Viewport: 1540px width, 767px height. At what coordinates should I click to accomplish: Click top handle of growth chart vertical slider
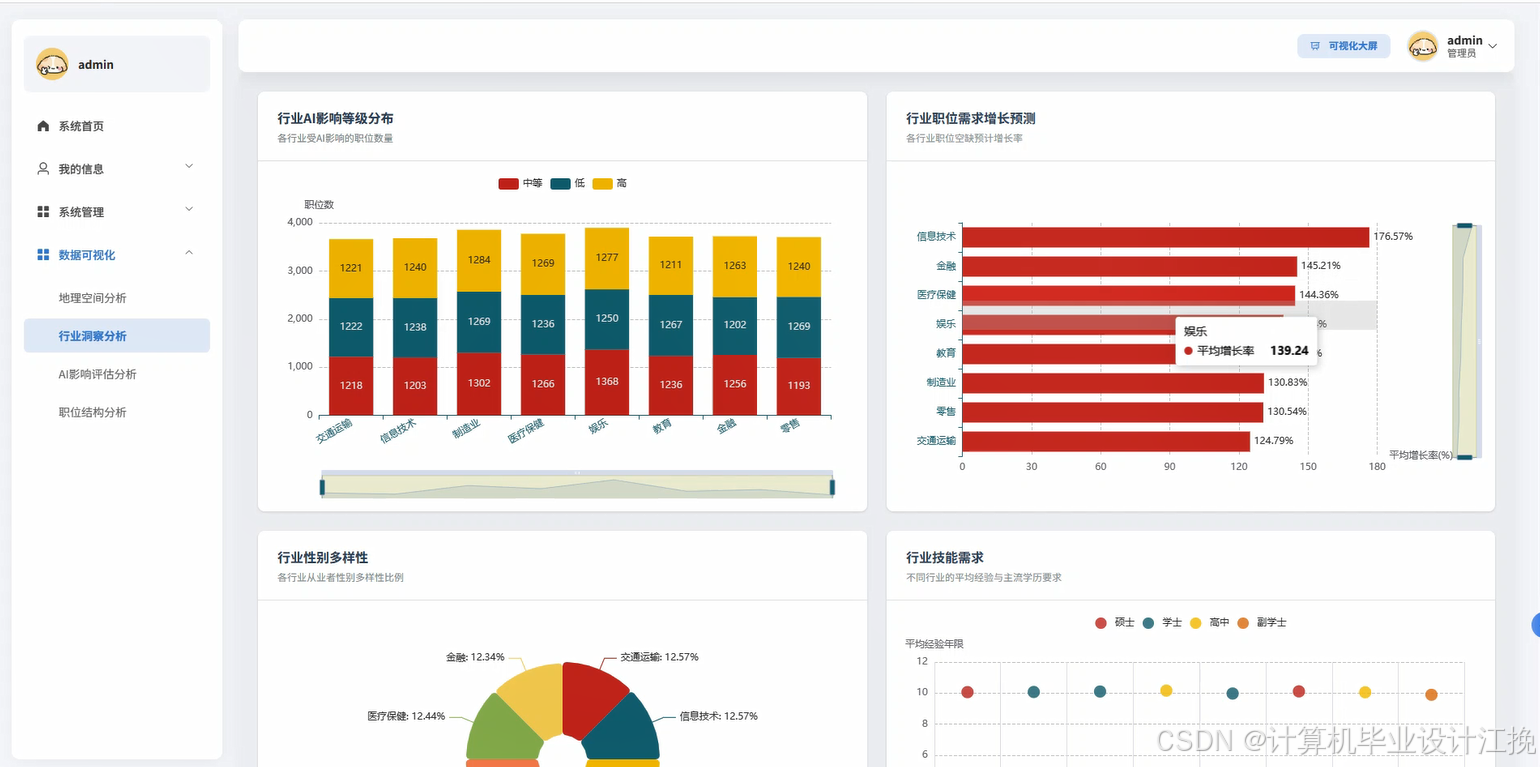(x=1465, y=226)
